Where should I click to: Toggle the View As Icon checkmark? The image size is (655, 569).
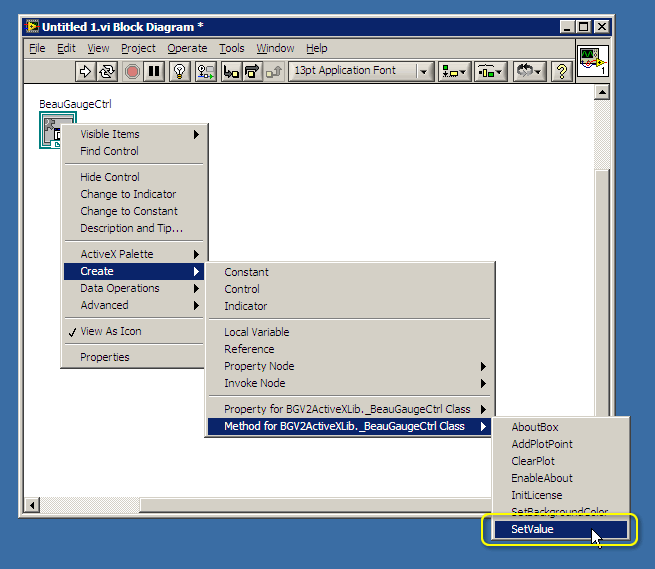[x=134, y=331]
